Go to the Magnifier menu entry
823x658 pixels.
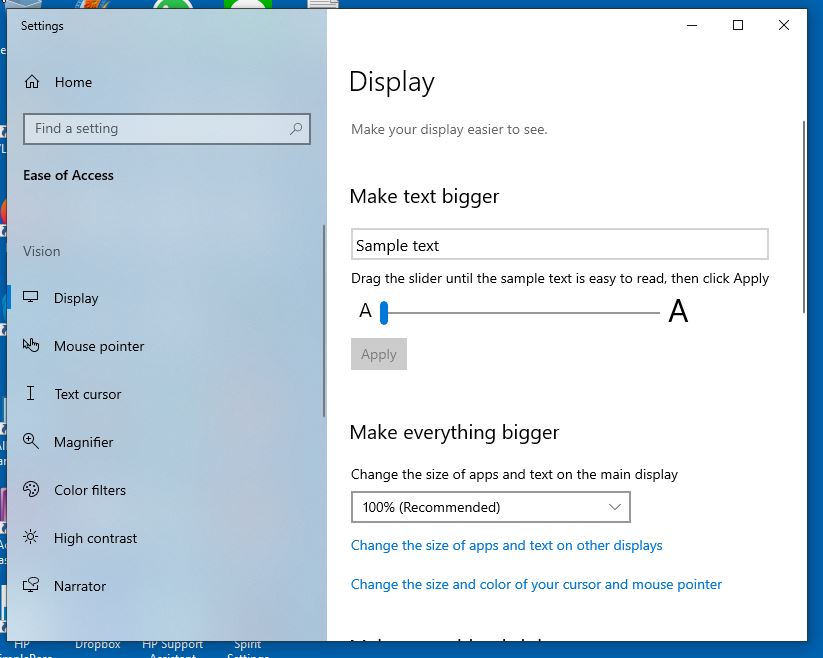pos(83,442)
